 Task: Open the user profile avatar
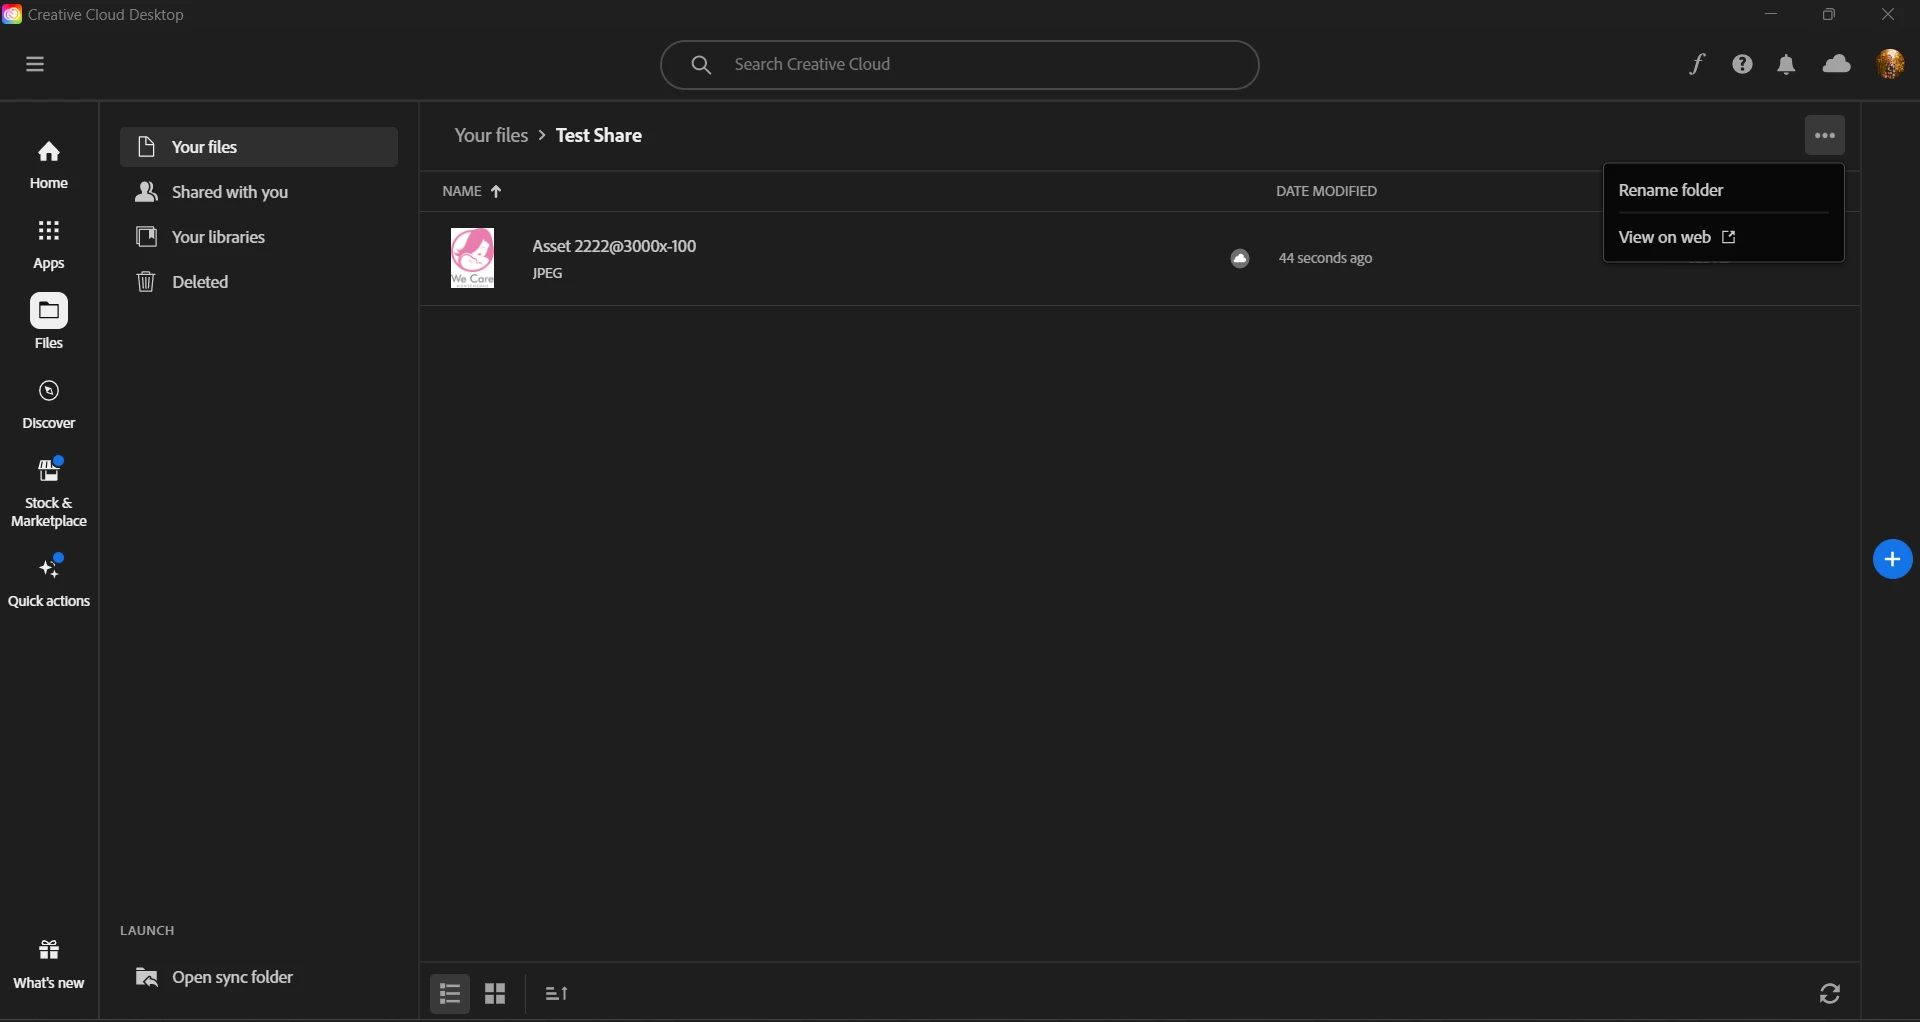coord(1891,65)
